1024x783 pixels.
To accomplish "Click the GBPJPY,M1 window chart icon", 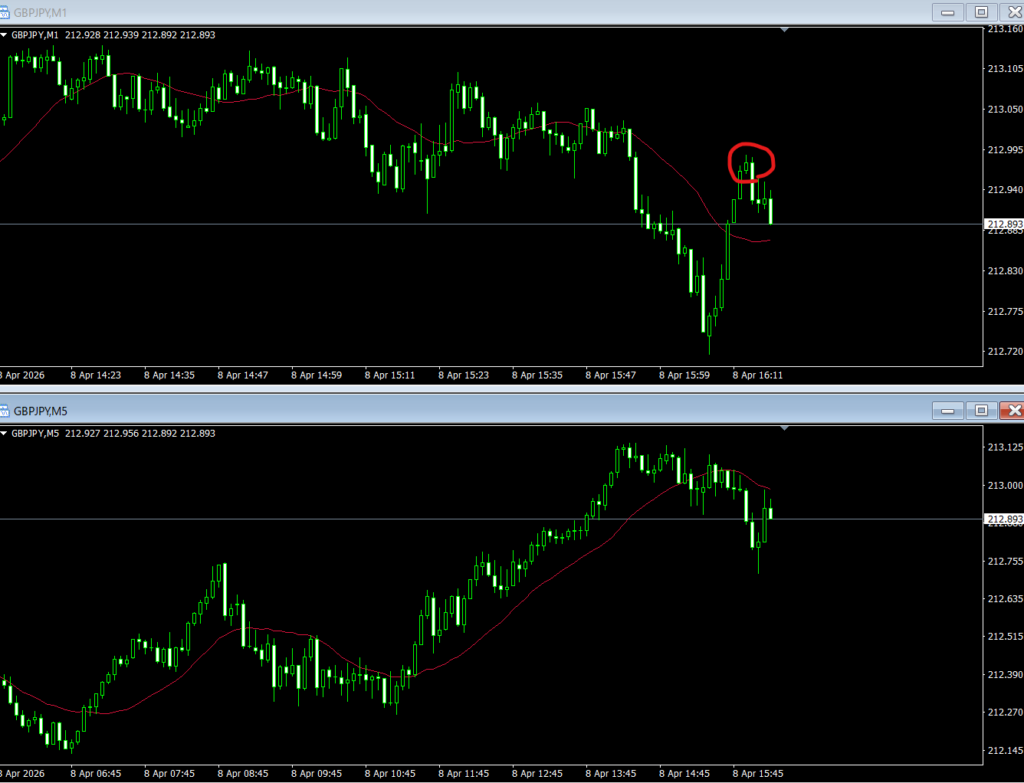I will [6, 12].
